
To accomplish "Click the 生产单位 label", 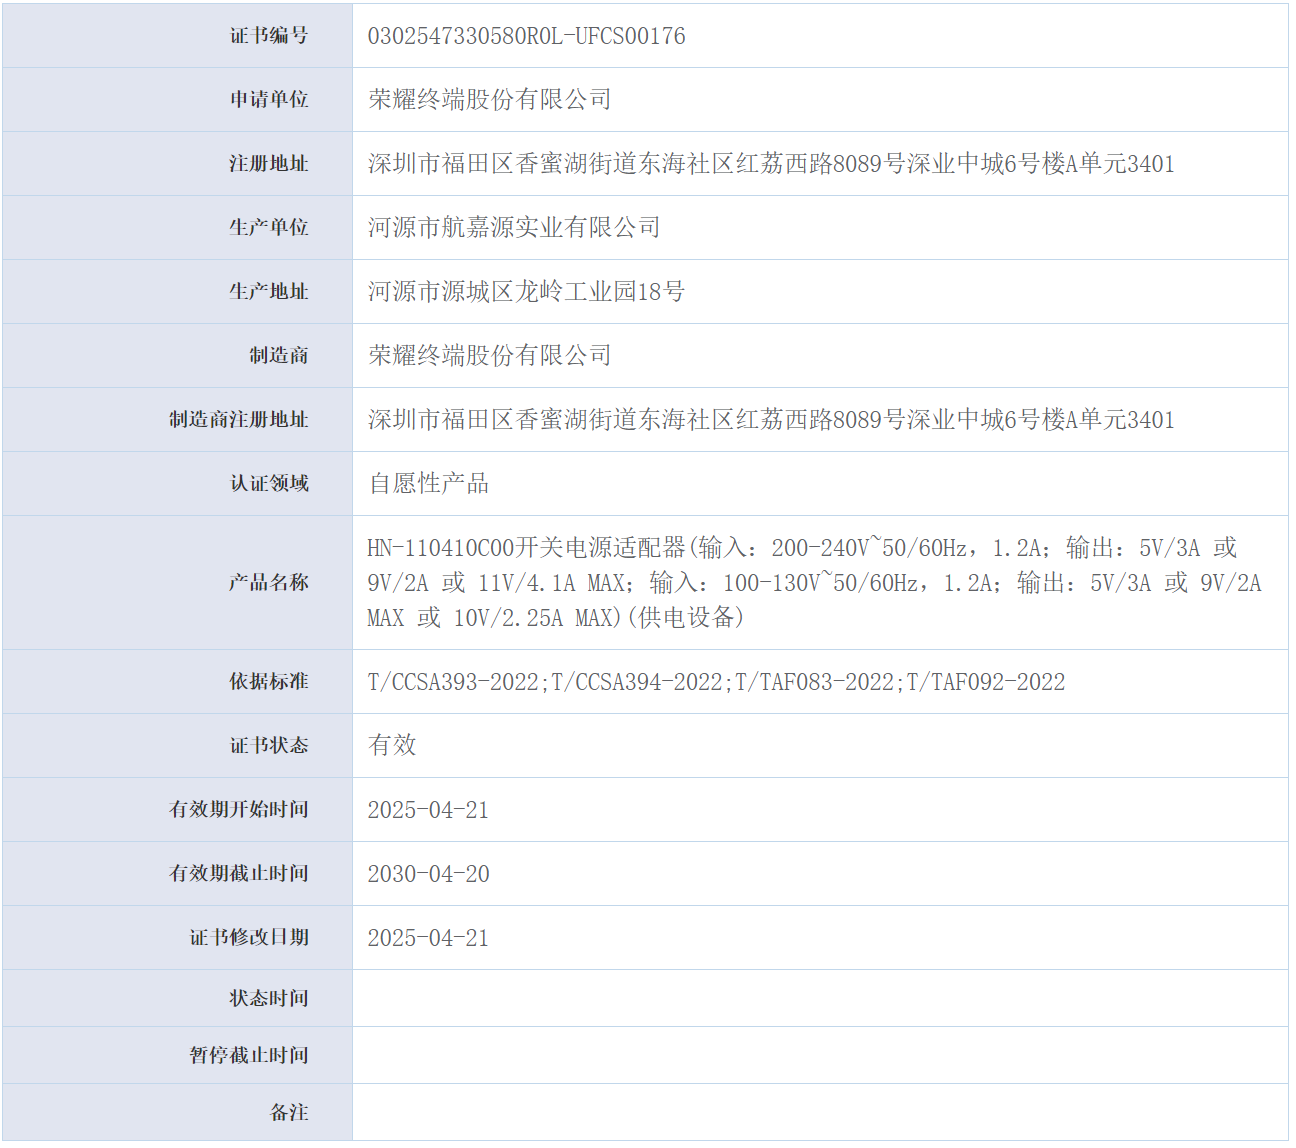I will [269, 228].
